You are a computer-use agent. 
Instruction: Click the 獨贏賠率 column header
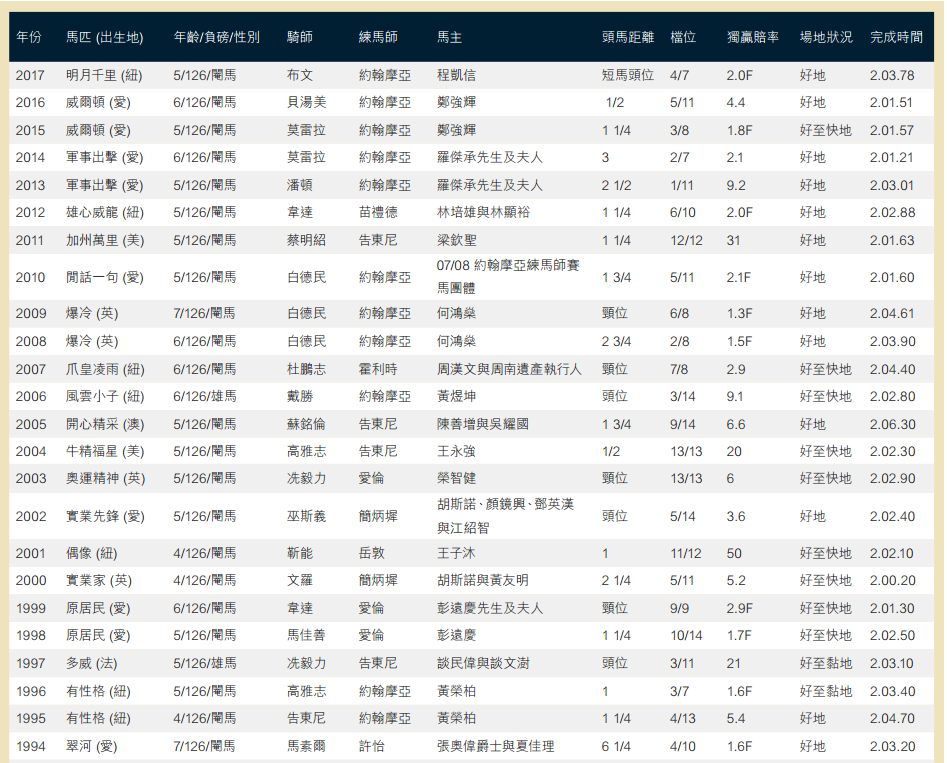pyautogui.click(x=752, y=37)
